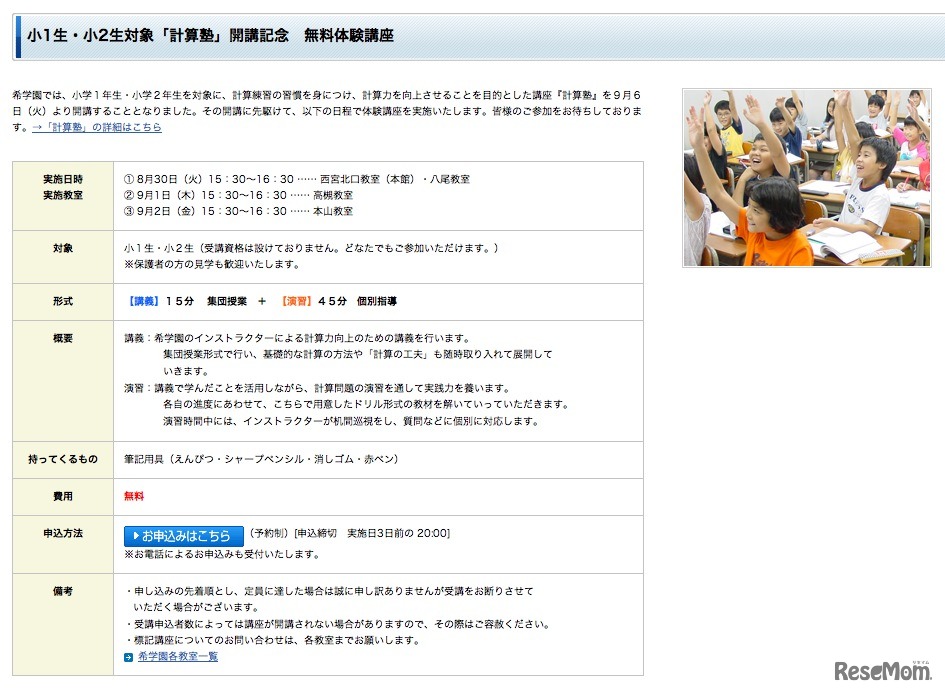Click the 対象 row header
945x694 pixels.
62,247
